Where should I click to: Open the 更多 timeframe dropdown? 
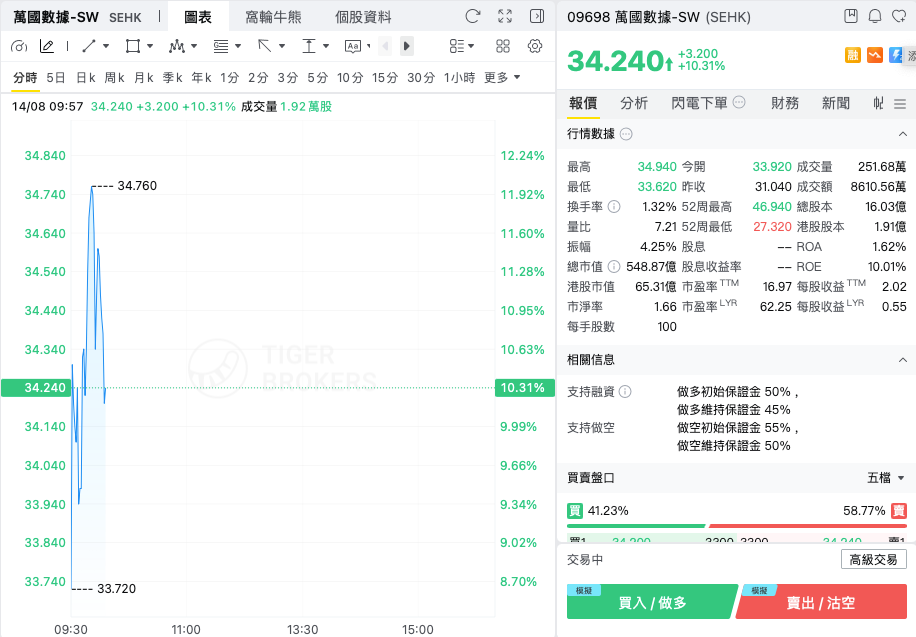[502, 77]
